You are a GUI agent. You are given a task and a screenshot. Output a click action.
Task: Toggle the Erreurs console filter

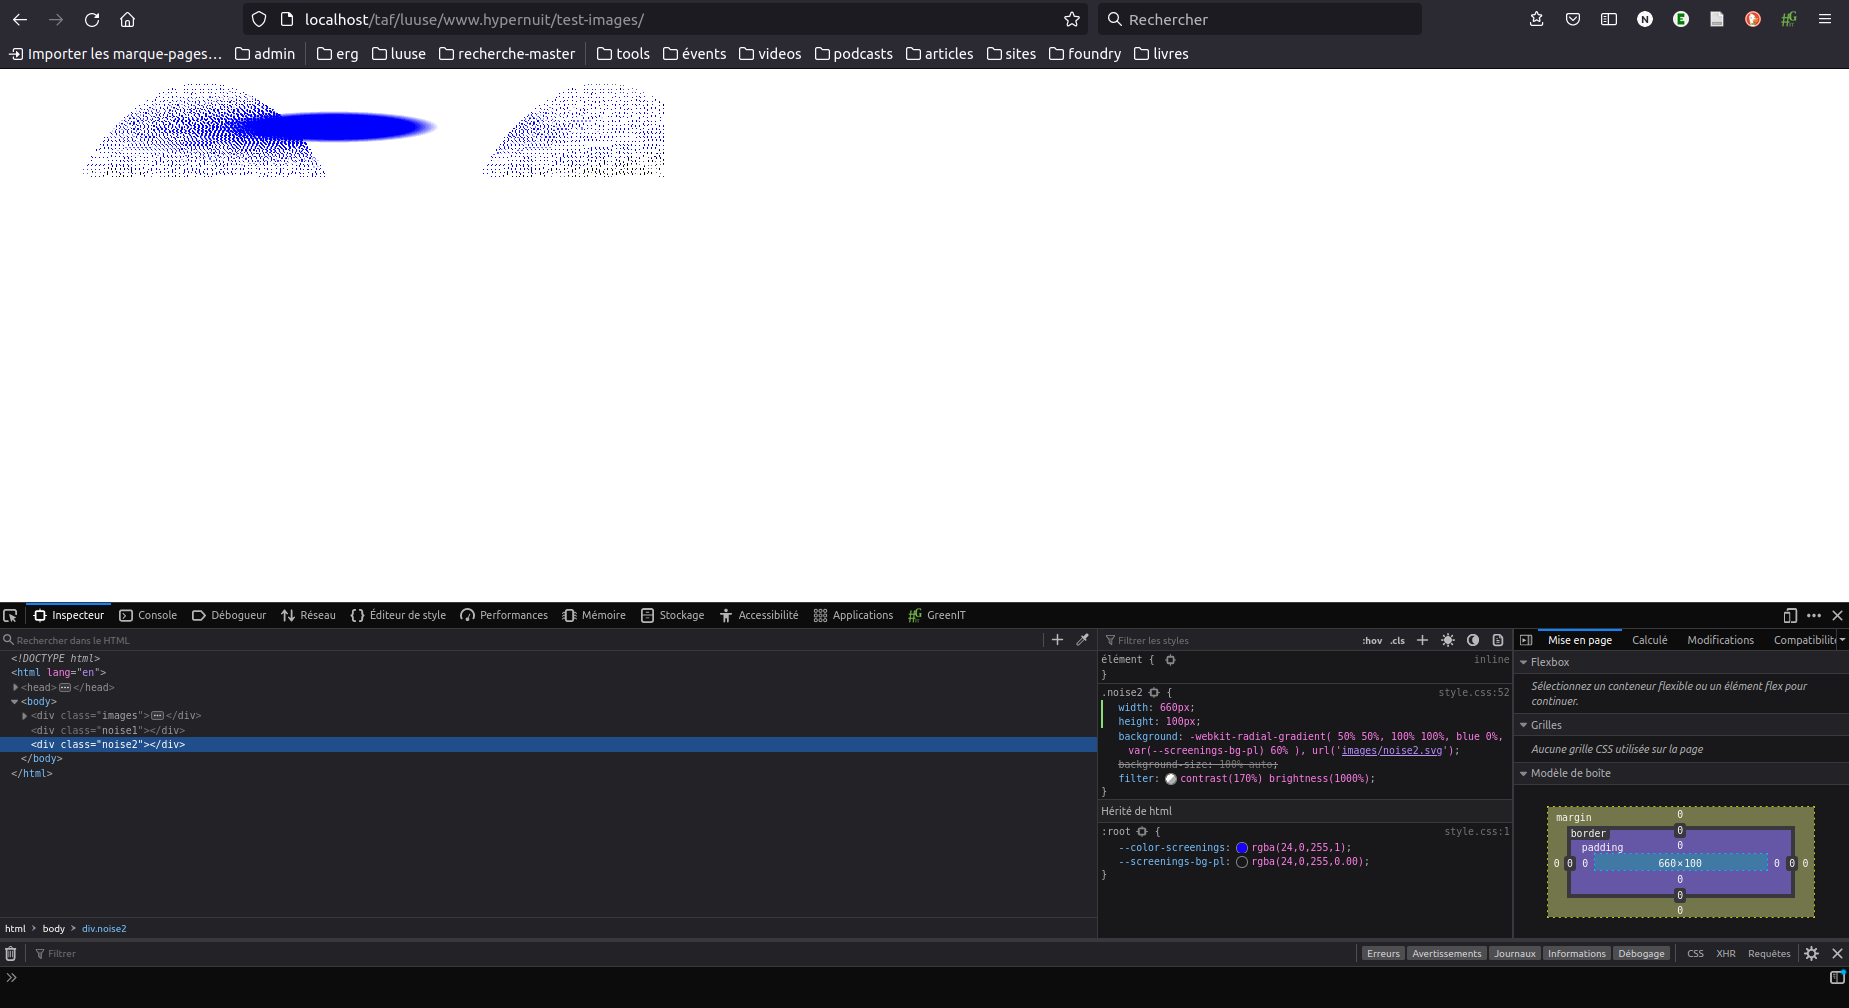tap(1383, 954)
